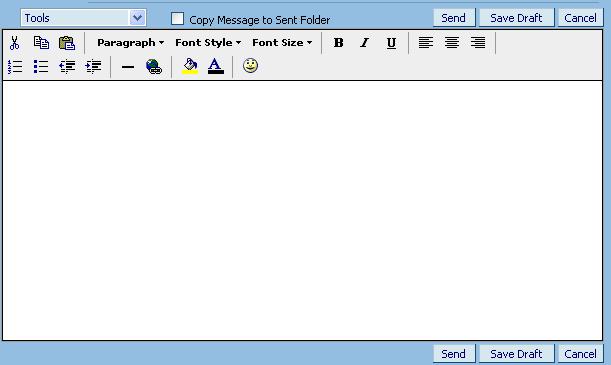This screenshot has width=611, height=365.
Task: Open the Font Size dropdown
Action: [282, 43]
